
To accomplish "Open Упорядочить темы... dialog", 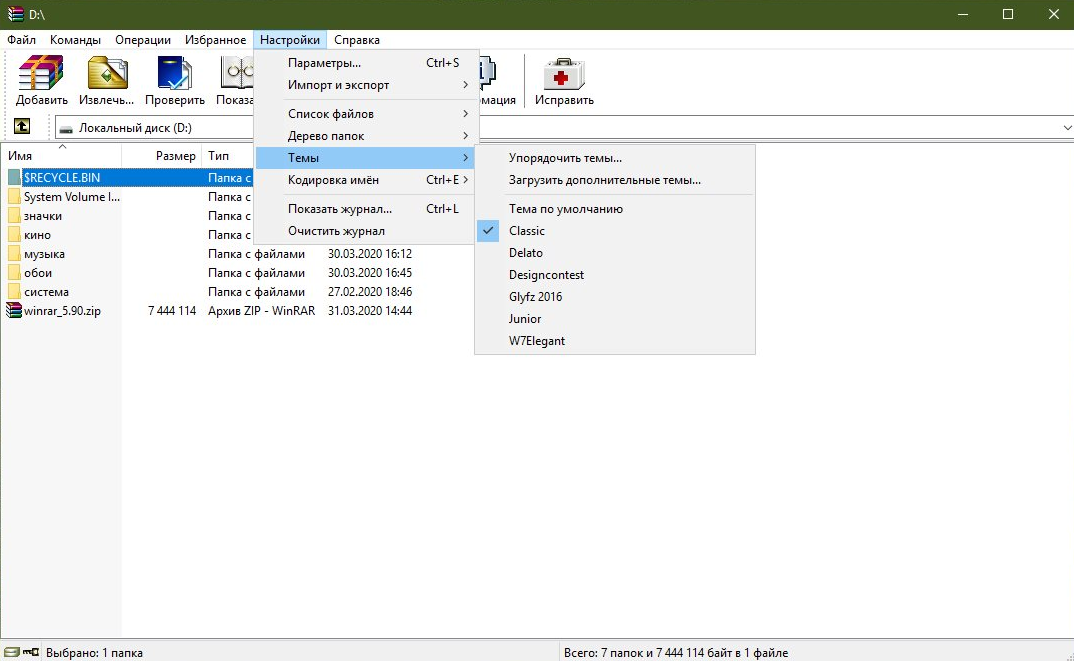I will (614, 158).
